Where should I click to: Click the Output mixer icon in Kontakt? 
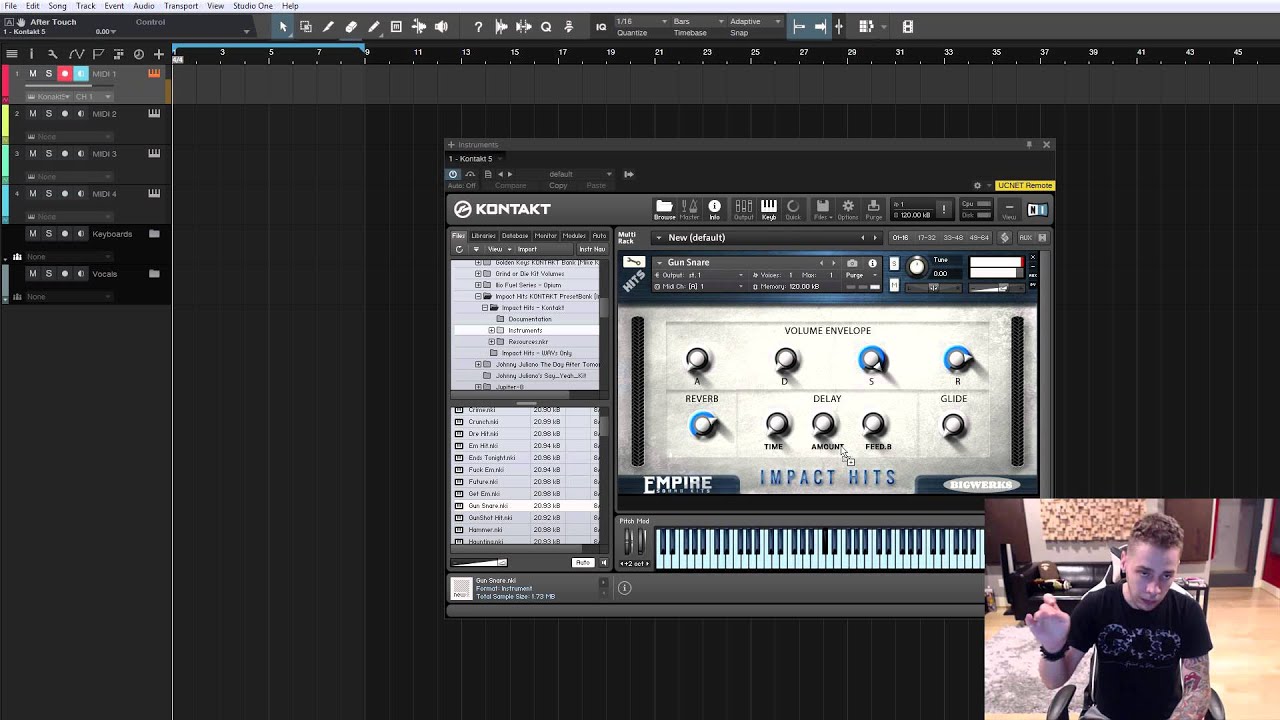tap(744, 208)
